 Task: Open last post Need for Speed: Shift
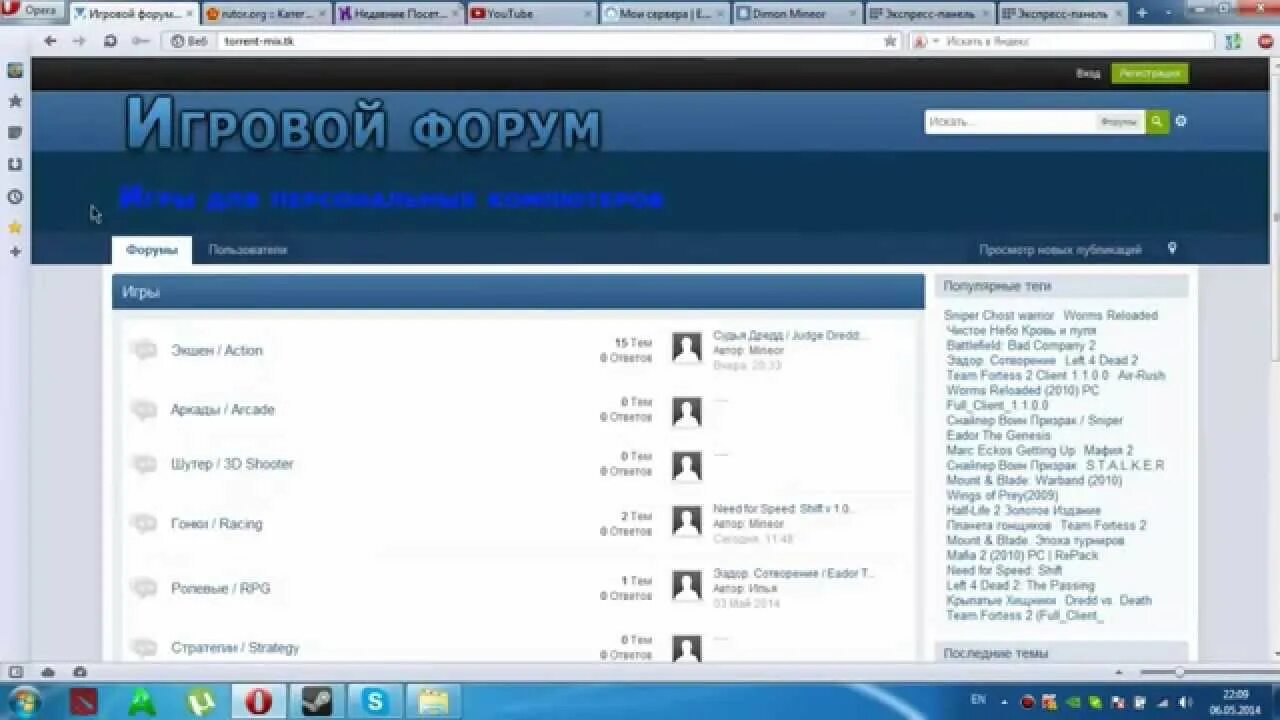click(x=783, y=509)
